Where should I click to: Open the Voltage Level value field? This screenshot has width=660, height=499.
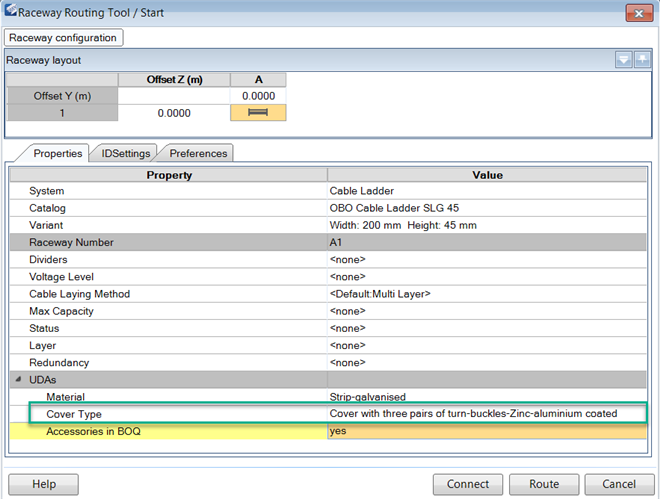[x=487, y=277]
